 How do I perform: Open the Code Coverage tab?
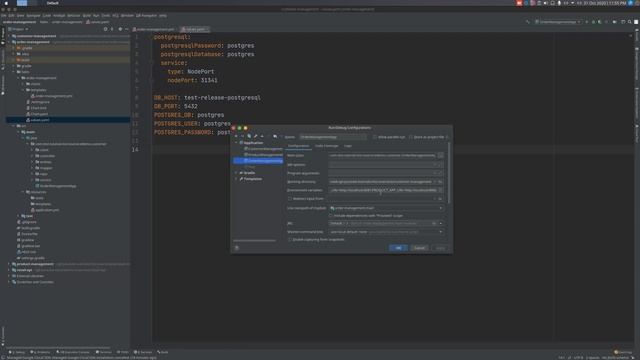(327, 146)
